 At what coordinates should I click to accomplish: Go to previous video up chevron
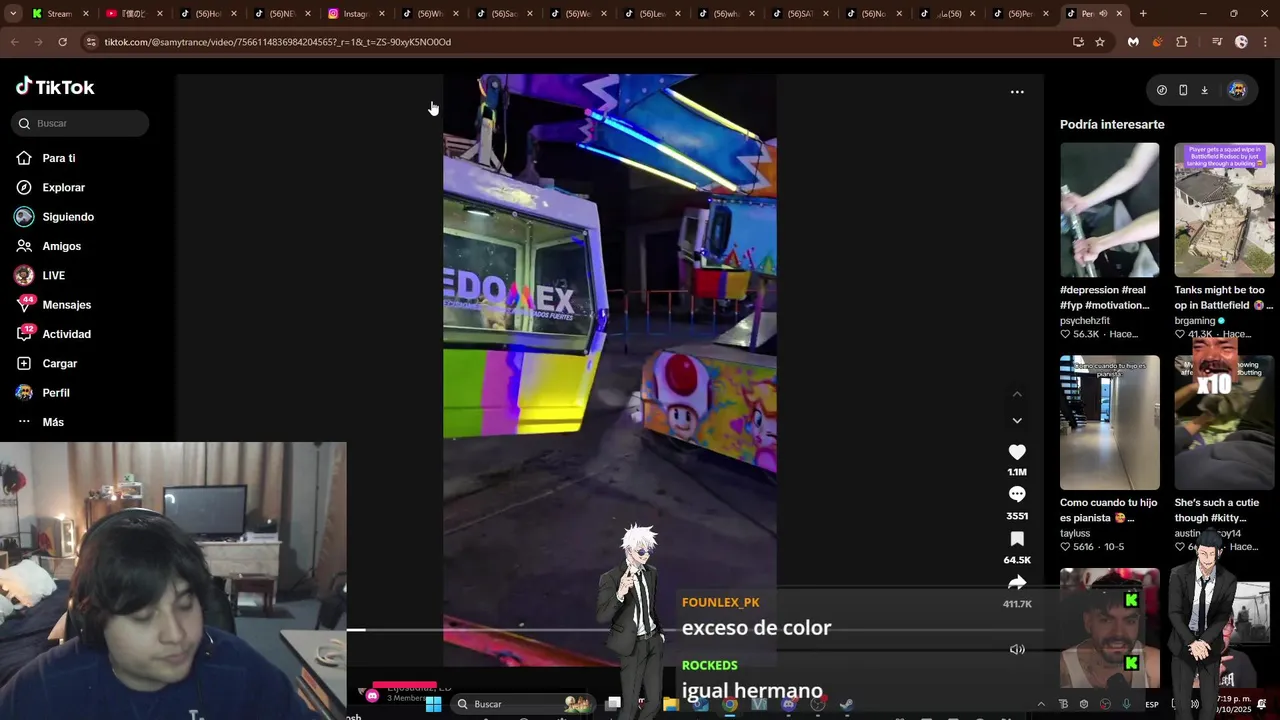tap(1017, 394)
